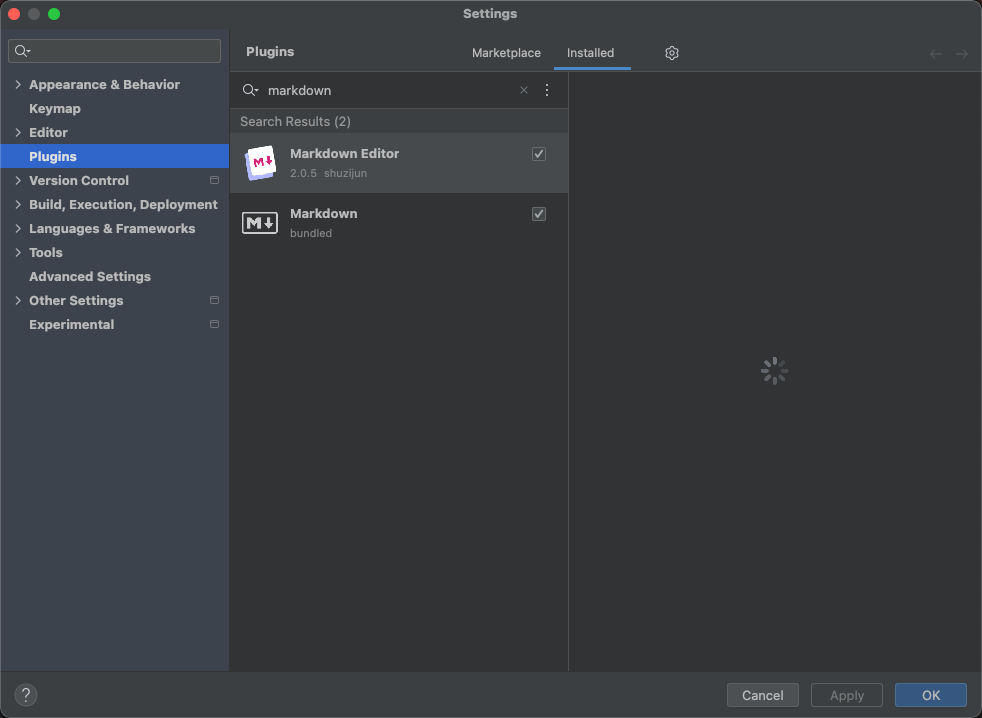Disable the Markdown Editor plugin checkbox
The image size is (982, 718).
539,154
